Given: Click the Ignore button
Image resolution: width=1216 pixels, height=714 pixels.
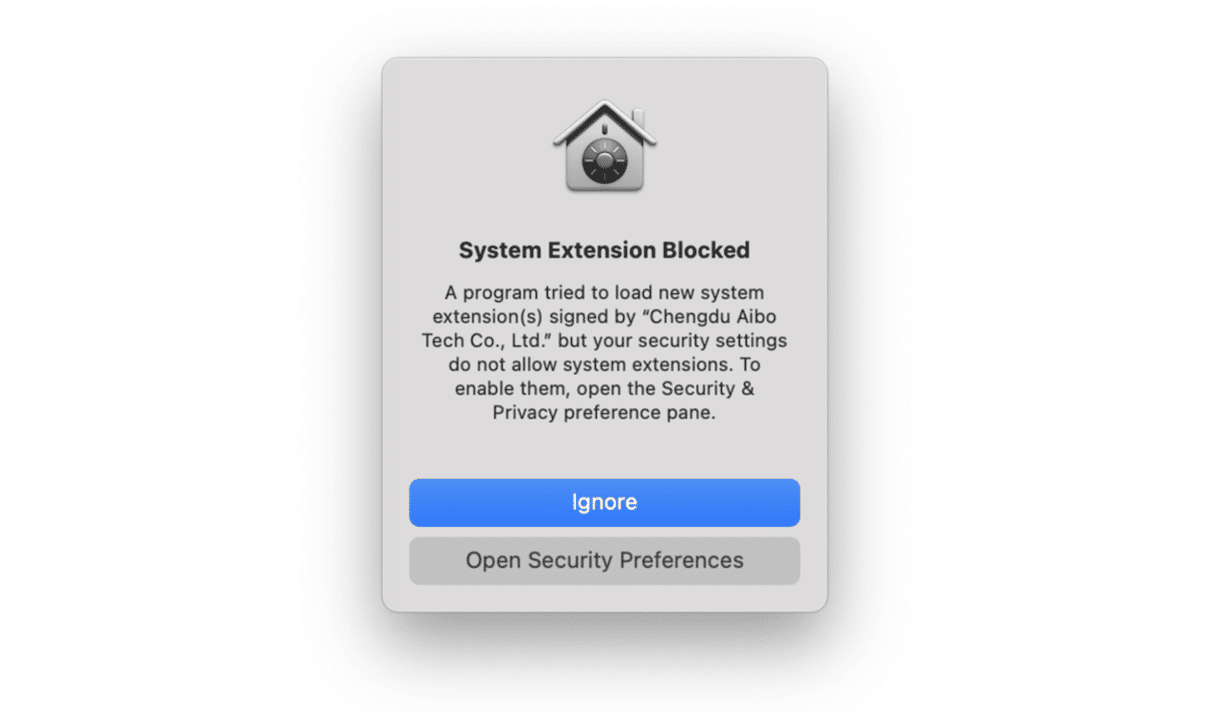Looking at the screenshot, I should coord(604,502).
